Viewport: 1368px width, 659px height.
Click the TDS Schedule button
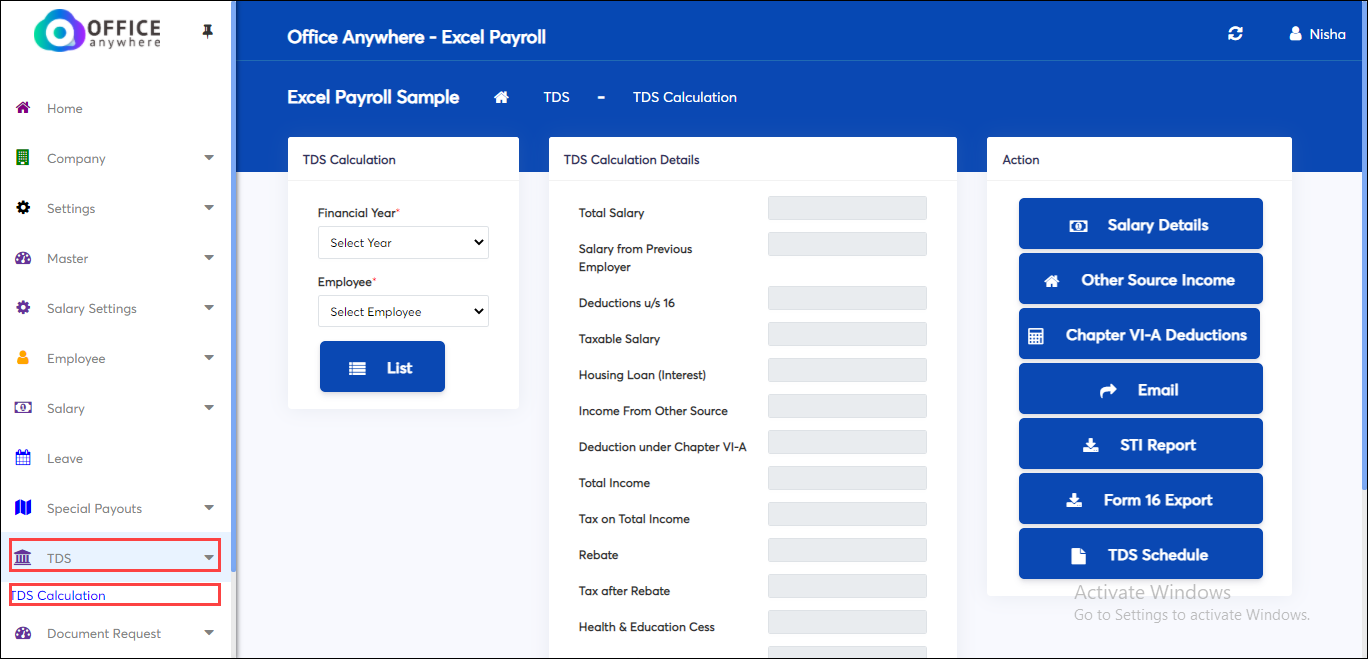point(1141,554)
